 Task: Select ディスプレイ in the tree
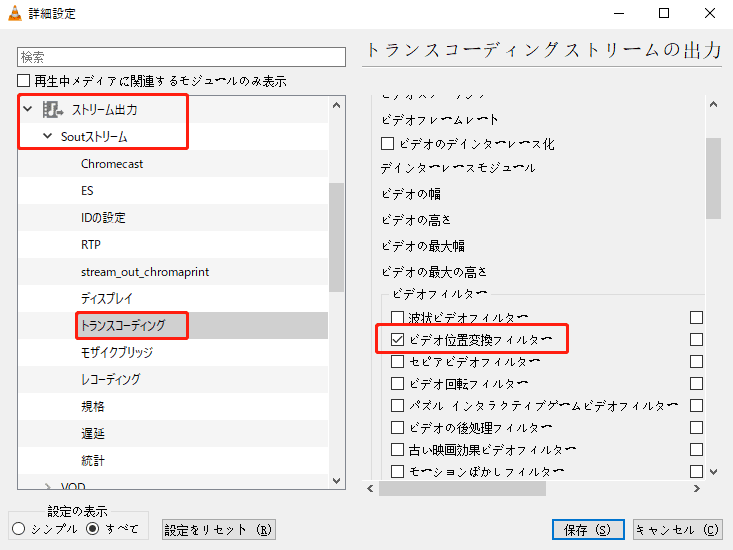(x=107, y=298)
